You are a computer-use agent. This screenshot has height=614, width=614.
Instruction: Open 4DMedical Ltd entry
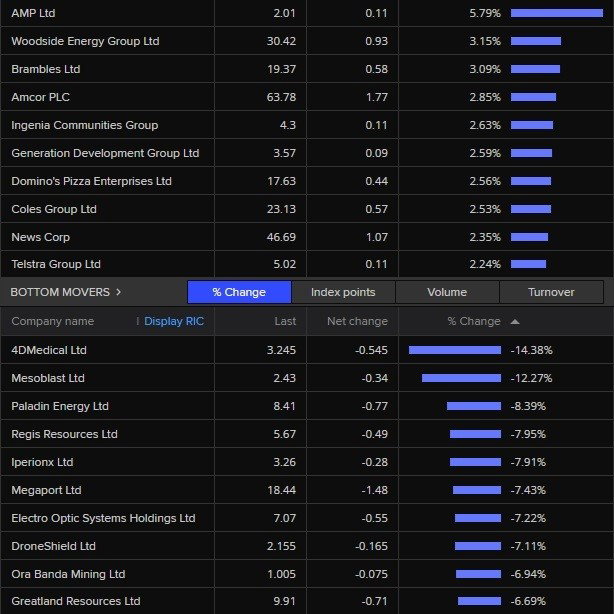click(x=49, y=350)
